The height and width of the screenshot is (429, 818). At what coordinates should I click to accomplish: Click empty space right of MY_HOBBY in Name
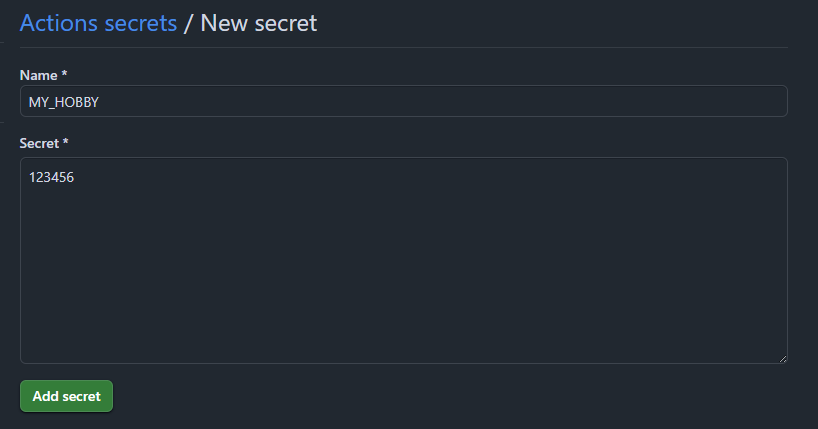point(450,101)
